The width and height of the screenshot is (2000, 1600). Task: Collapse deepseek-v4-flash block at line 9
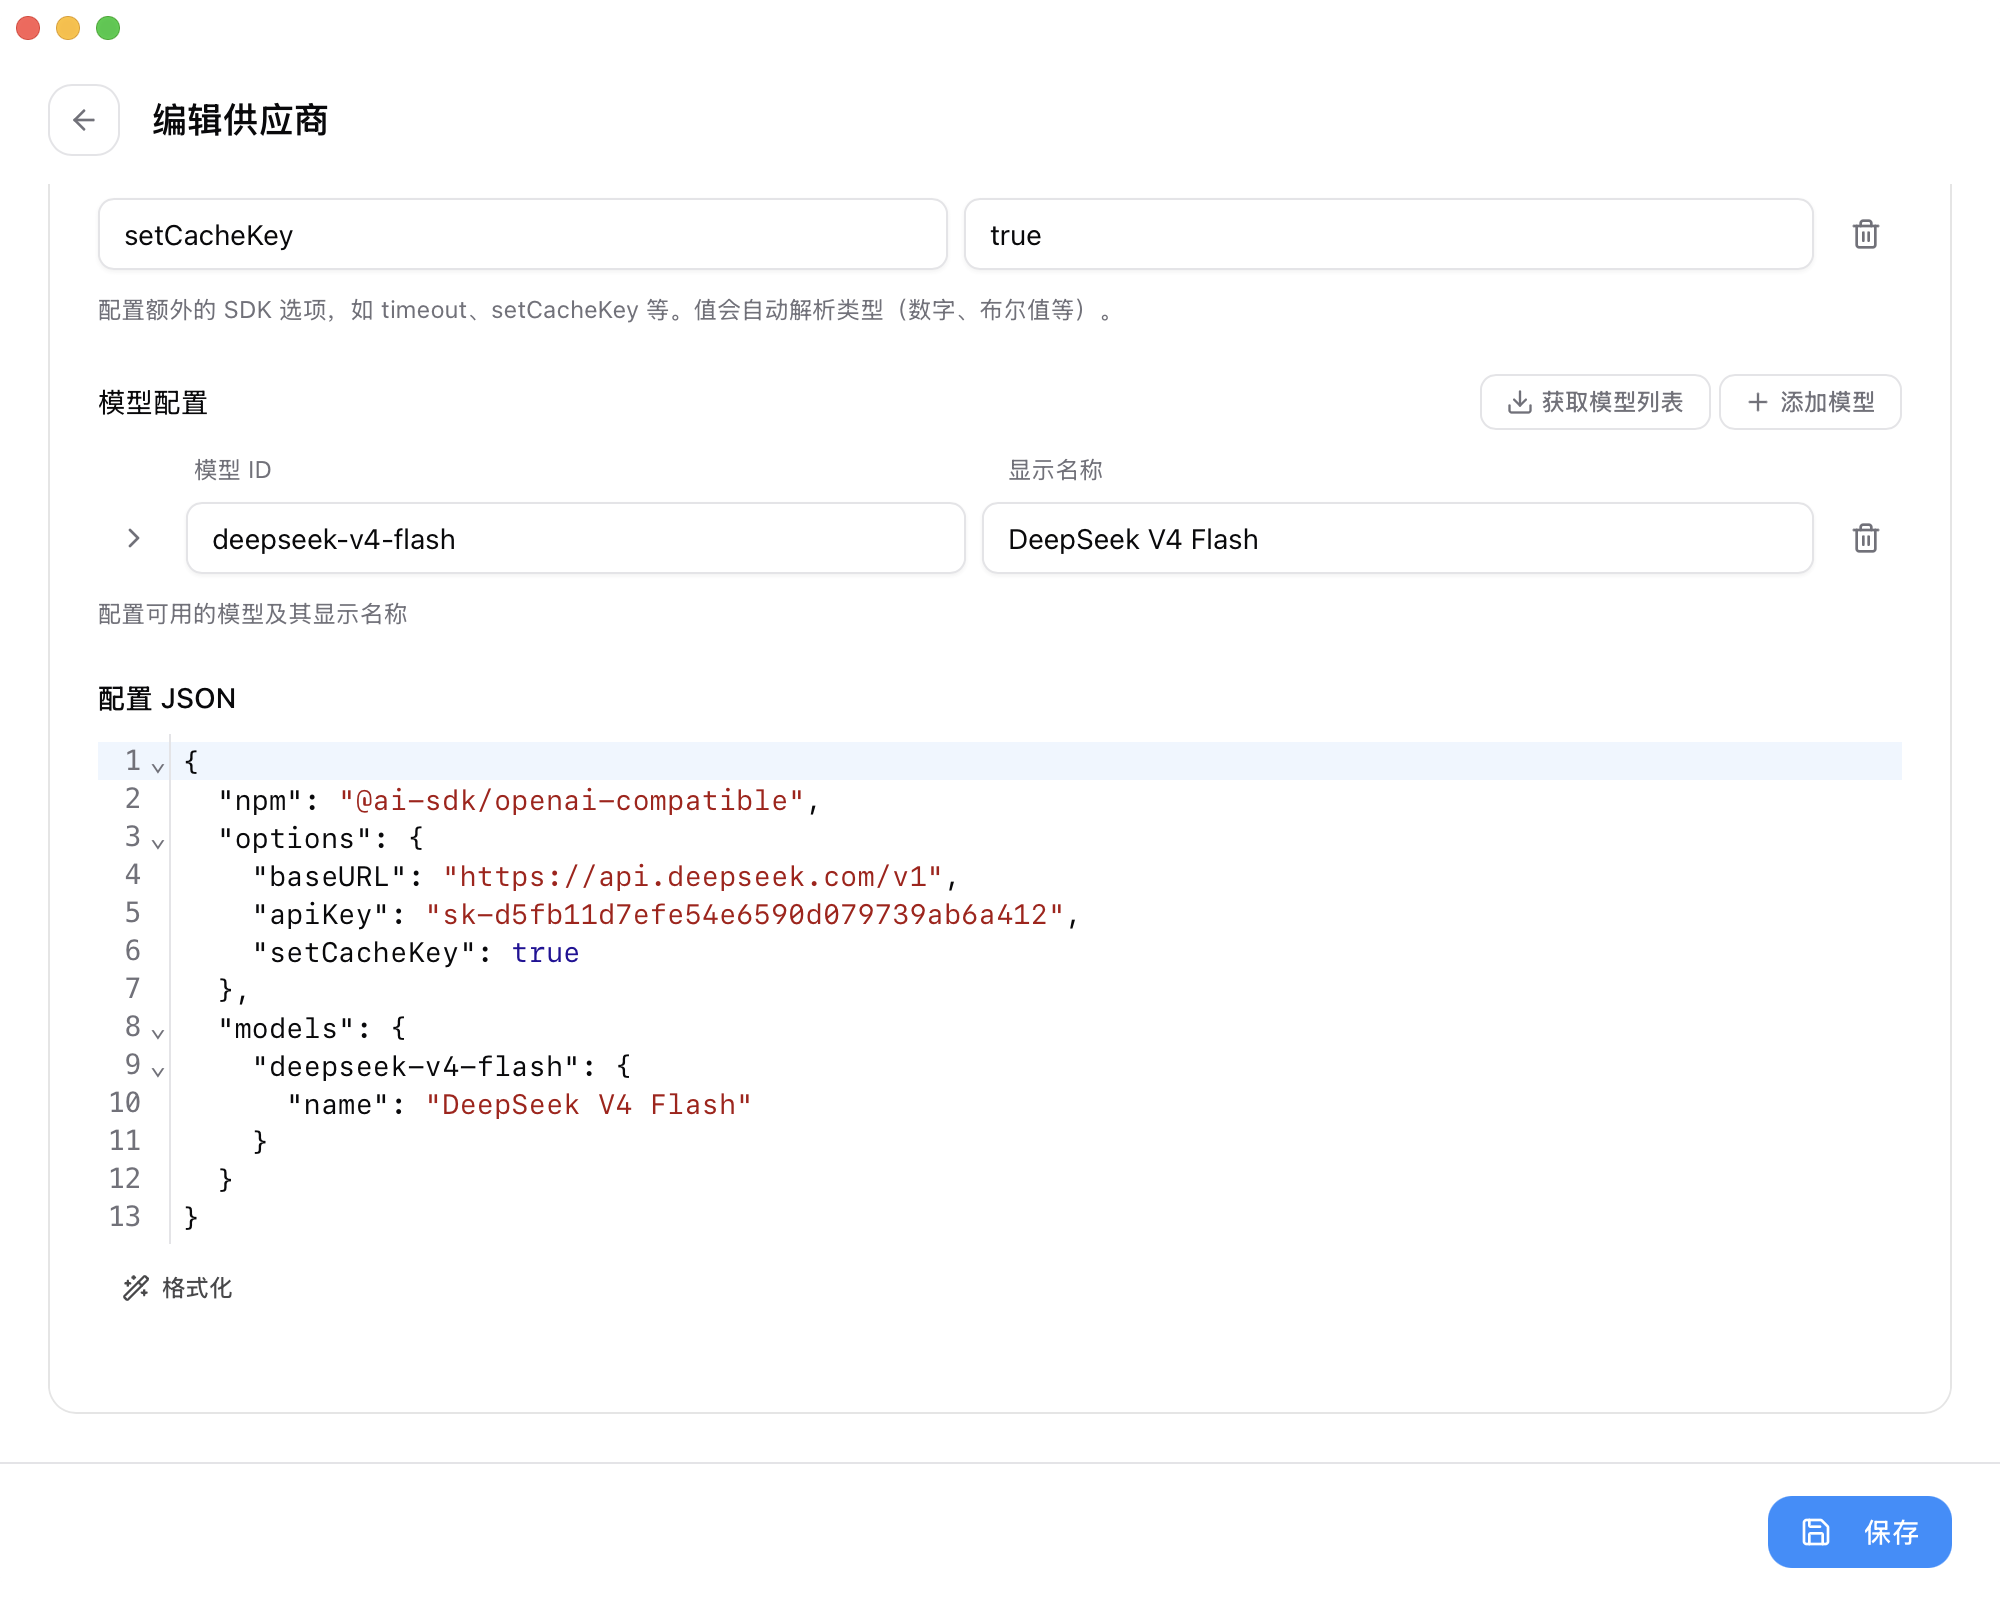click(x=158, y=1071)
